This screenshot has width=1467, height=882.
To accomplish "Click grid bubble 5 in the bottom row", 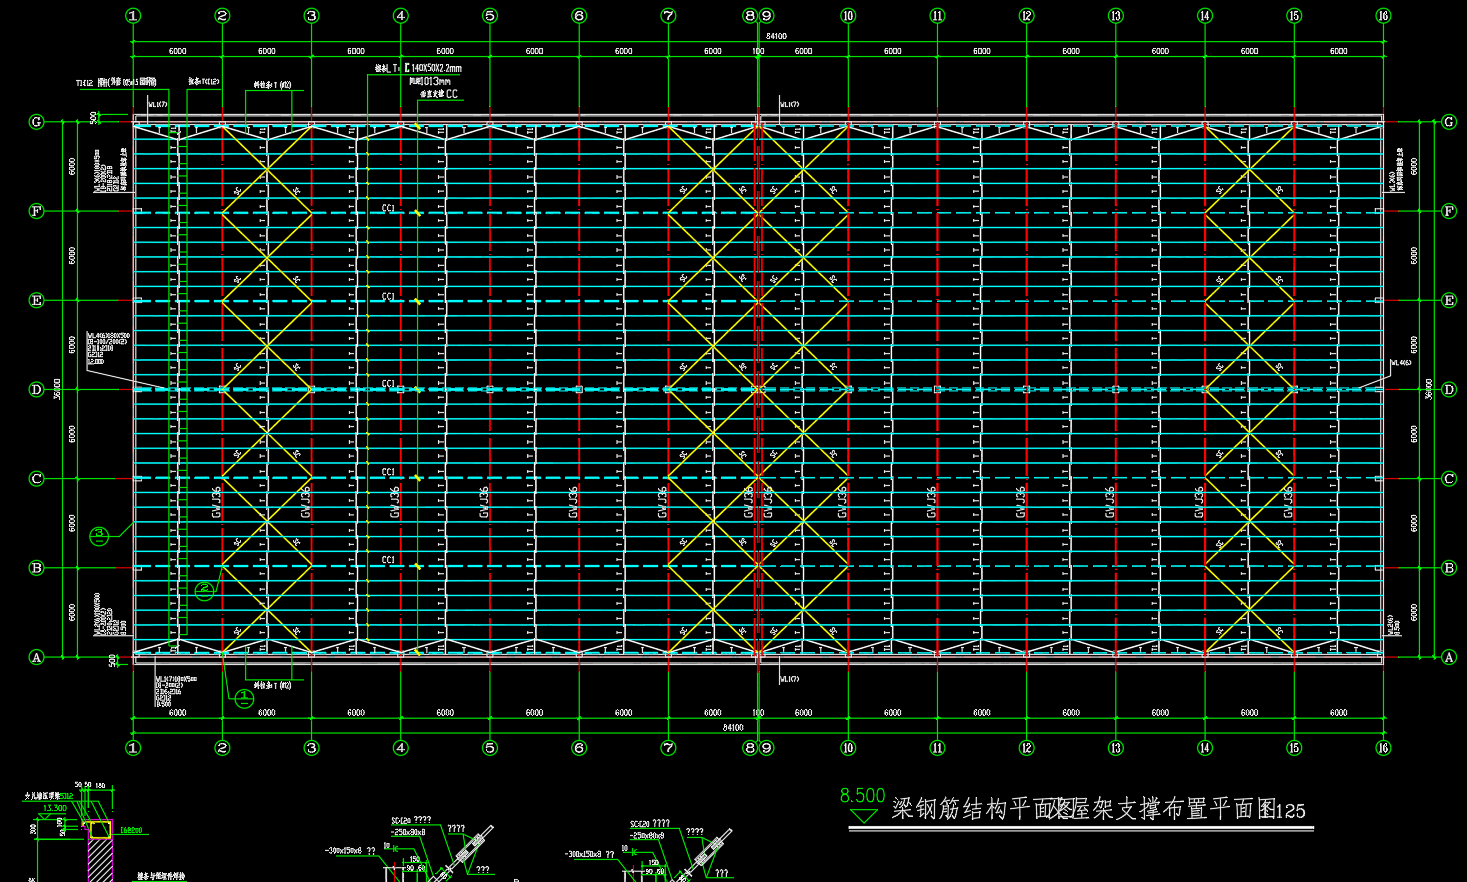I will pos(490,748).
